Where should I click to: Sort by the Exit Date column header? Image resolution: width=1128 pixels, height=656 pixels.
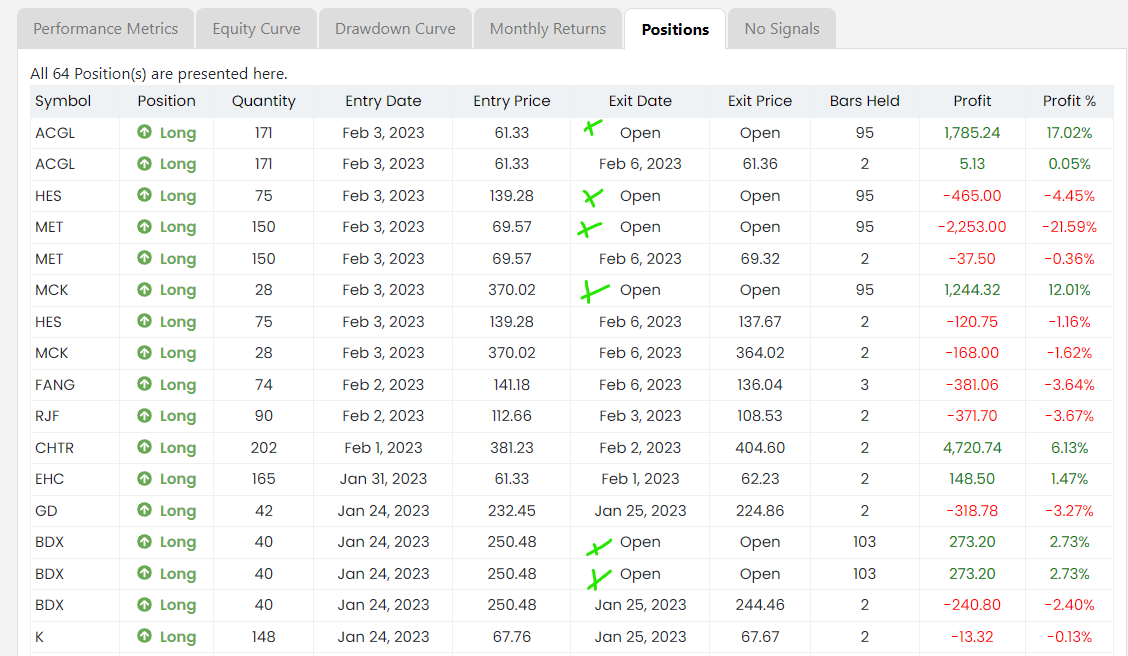pos(640,101)
